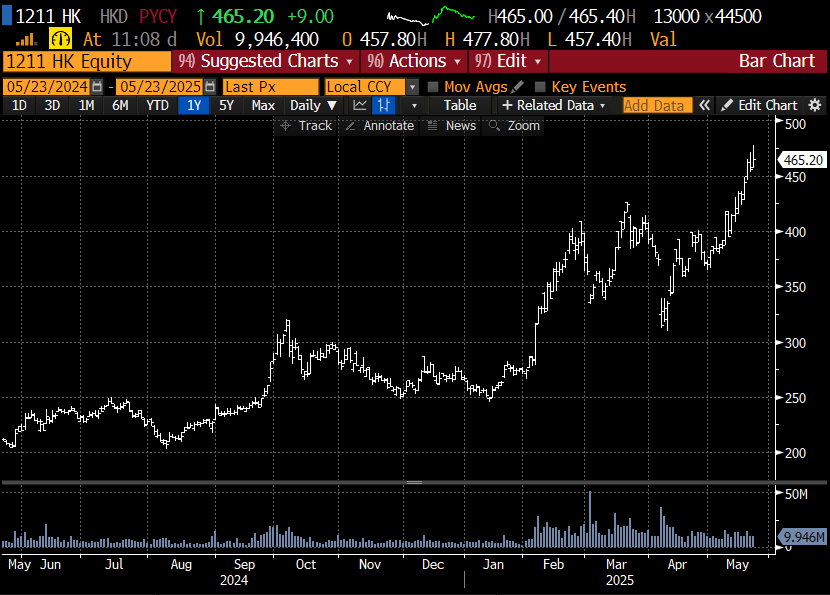
Task: Activate the Zoom magnifier tool
Action: click(x=514, y=125)
